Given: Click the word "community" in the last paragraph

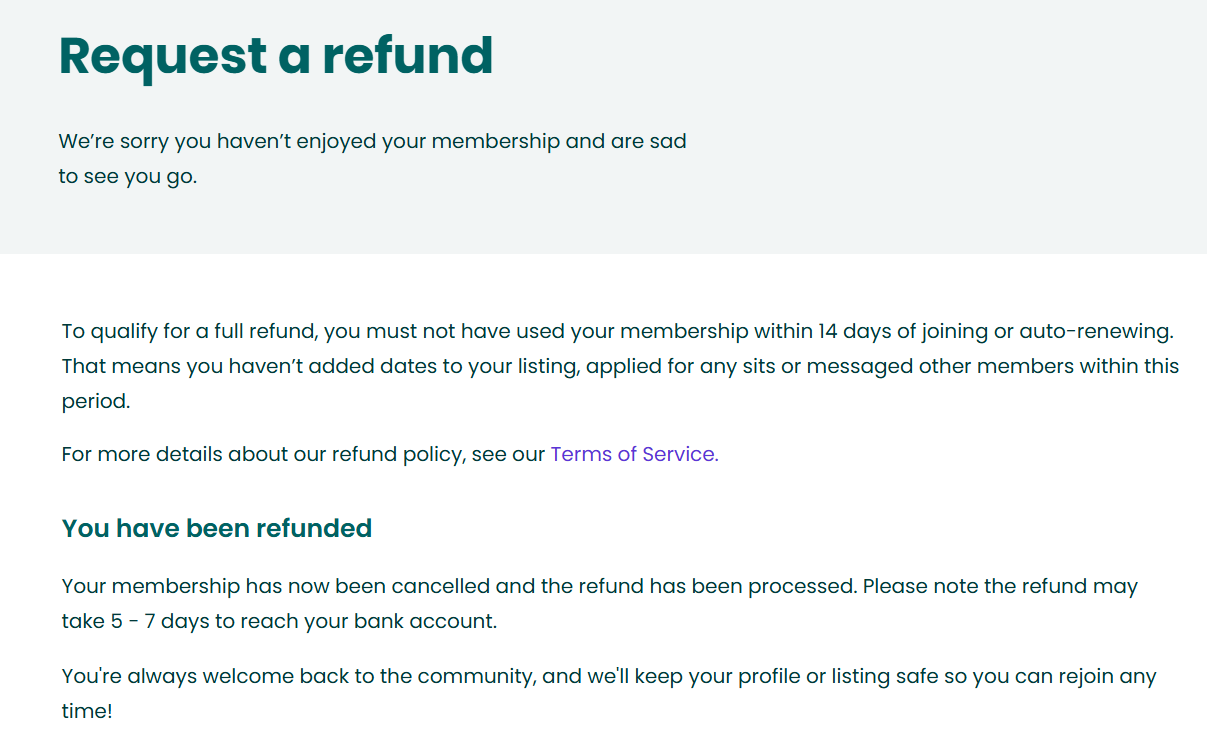Looking at the screenshot, I should point(473,676).
